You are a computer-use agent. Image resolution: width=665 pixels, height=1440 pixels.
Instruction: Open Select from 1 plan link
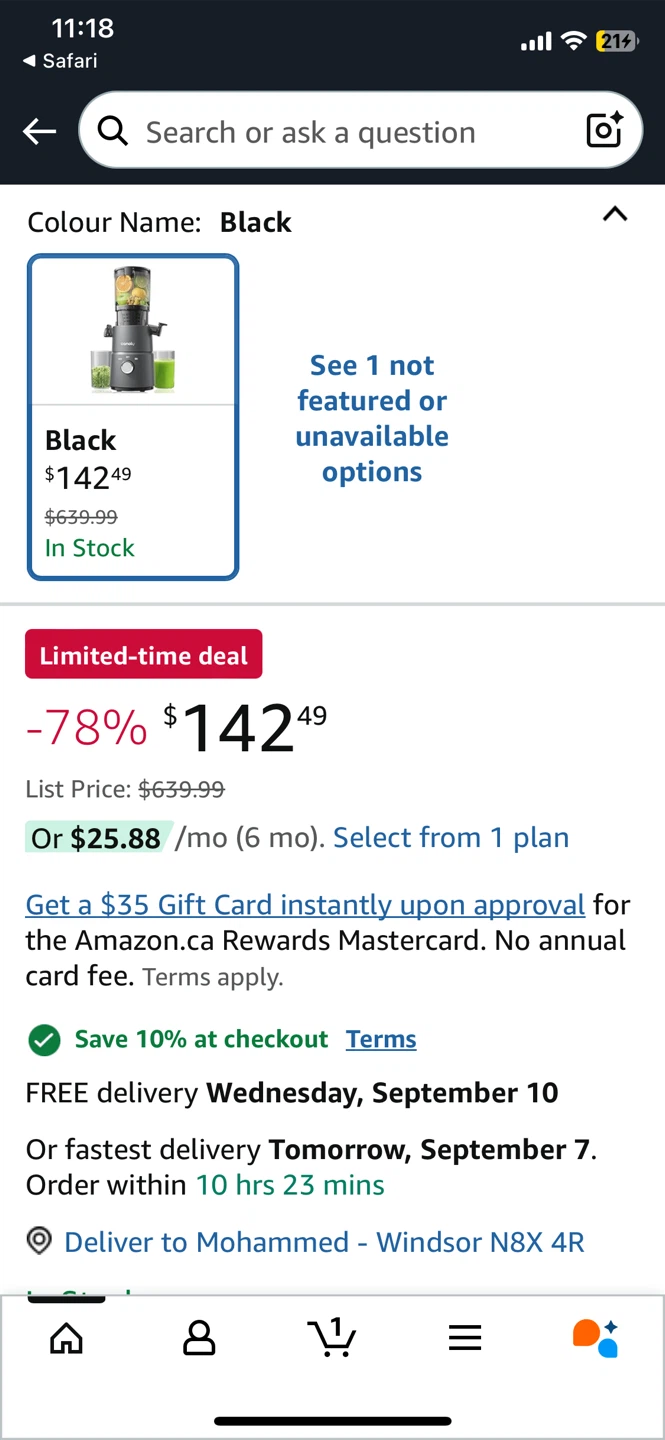point(451,838)
